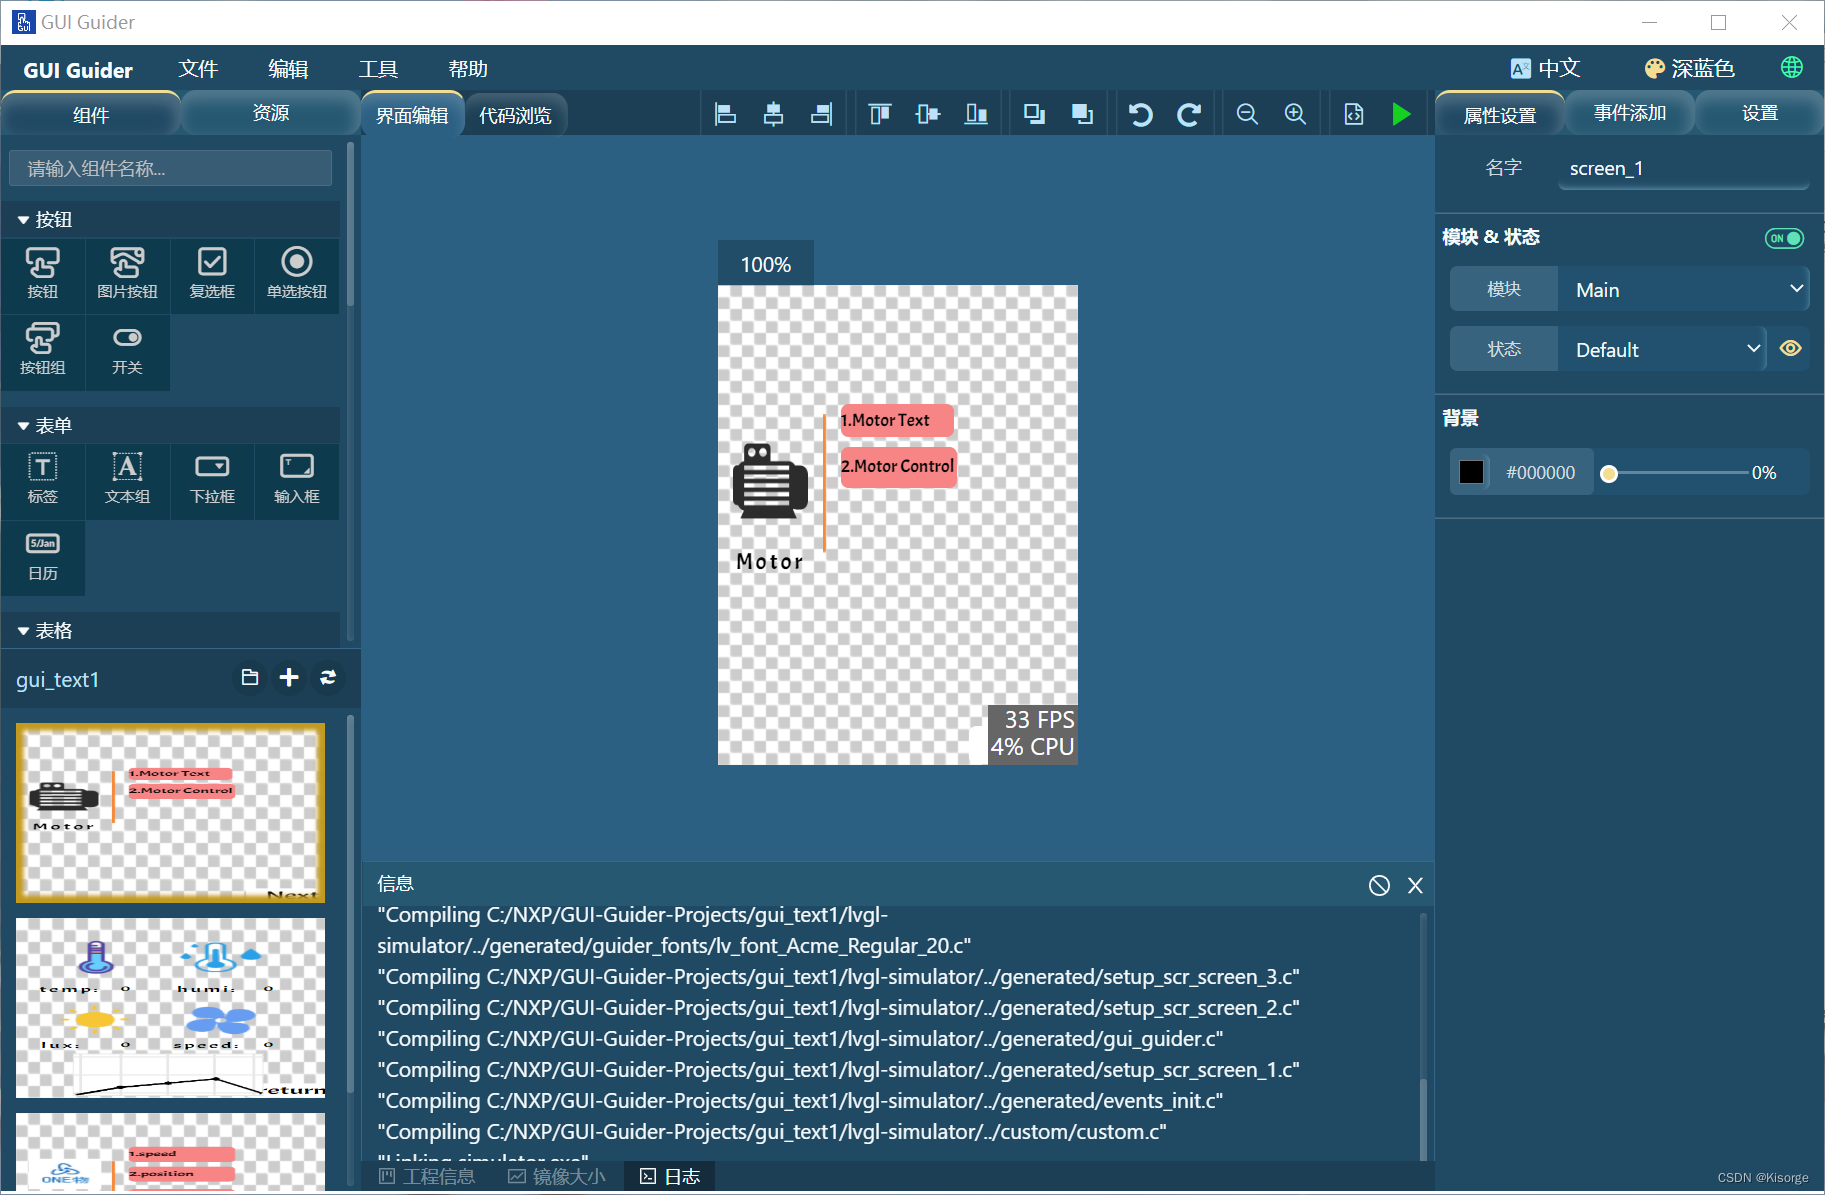Click the screen_1 name field
1825x1195 pixels.
tap(1684, 168)
